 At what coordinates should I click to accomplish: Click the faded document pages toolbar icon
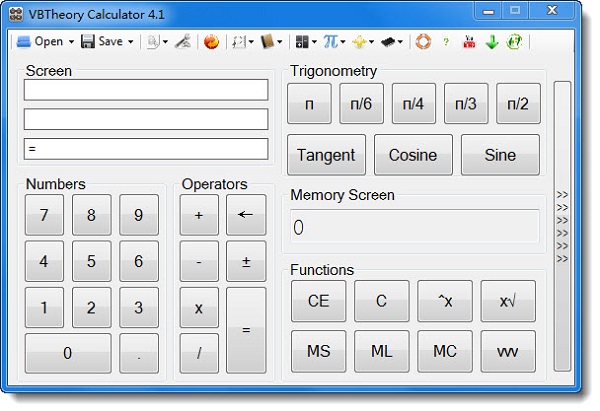(153, 42)
